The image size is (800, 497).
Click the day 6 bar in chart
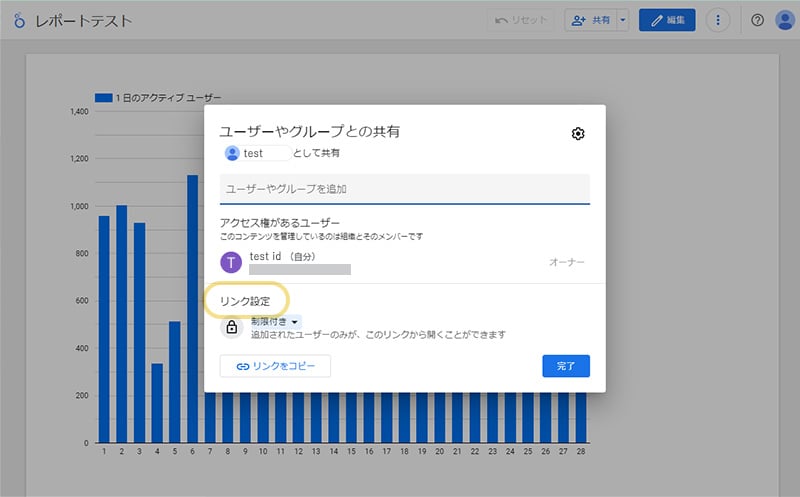pyautogui.click(x=192, y=309)
